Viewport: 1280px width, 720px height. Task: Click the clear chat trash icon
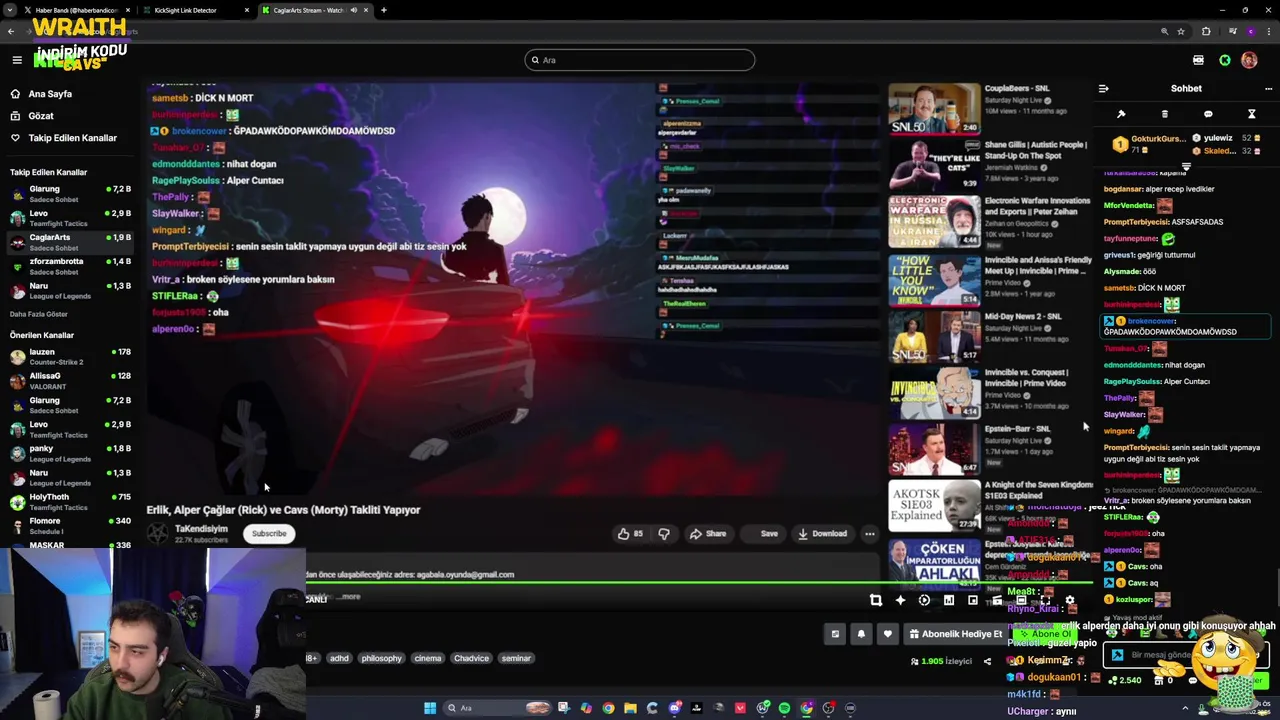pyautogui.click(x=1164, y=114)
